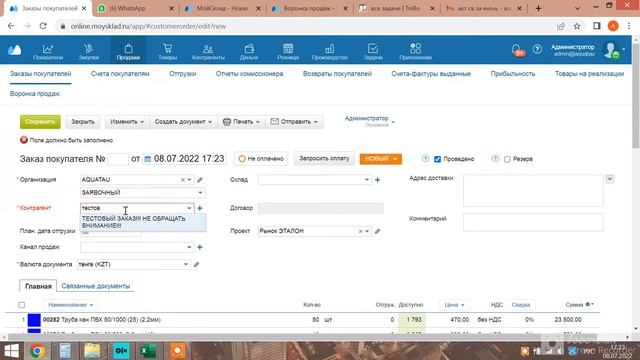
Task: Click the MoySklad logo icon
Action: click(x=15, y=50)
